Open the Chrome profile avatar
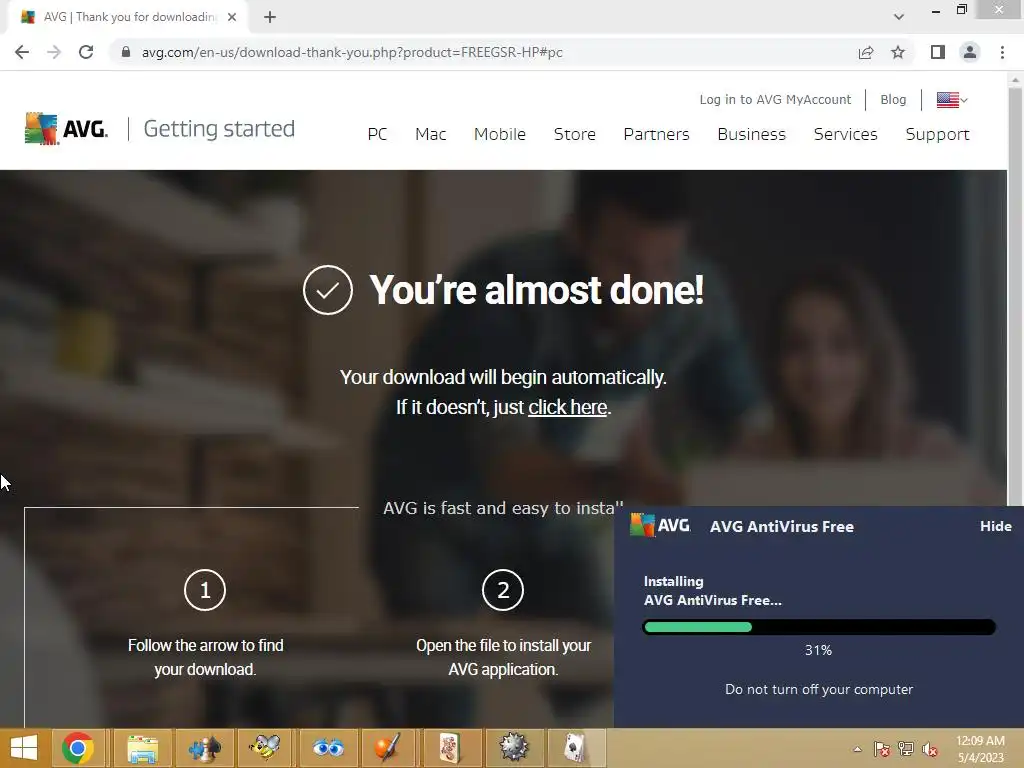Screen dimensions: 1024x768 pos(970,52)
